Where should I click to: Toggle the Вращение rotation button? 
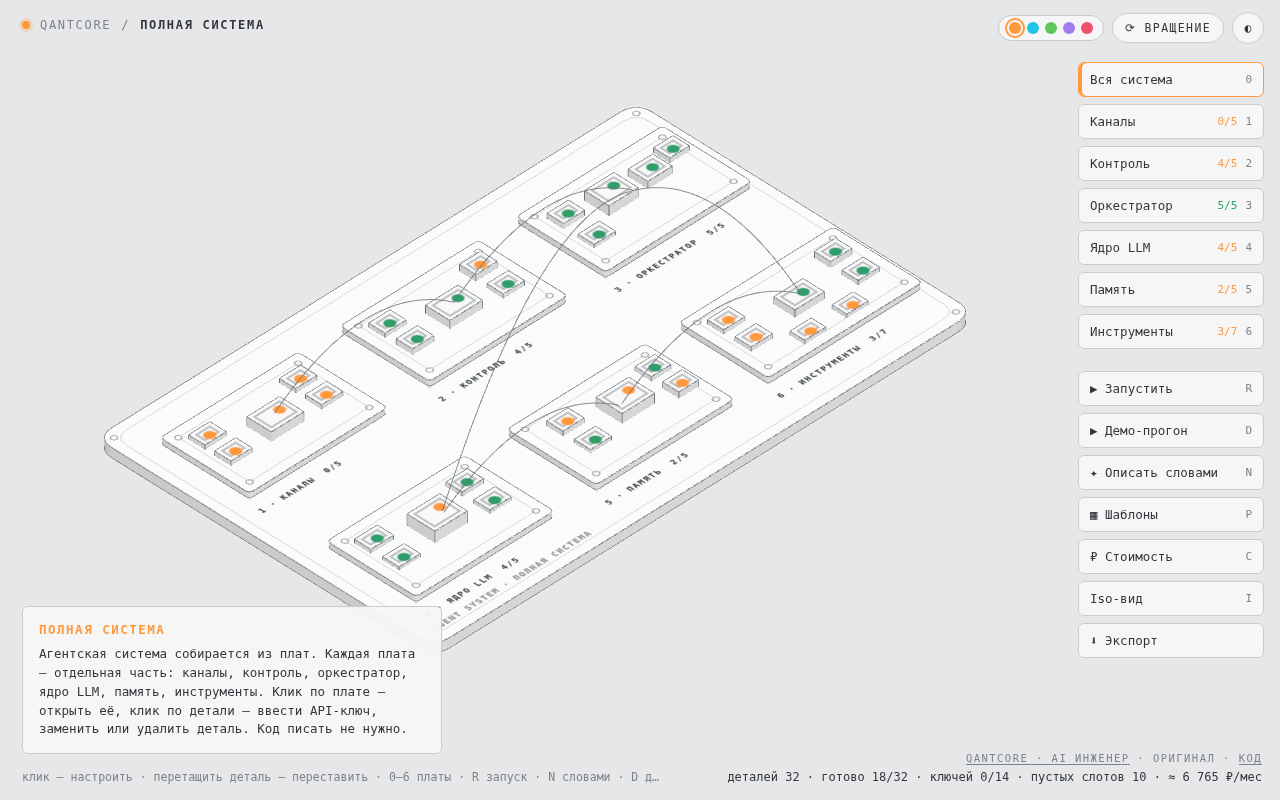click(1167, 28)
